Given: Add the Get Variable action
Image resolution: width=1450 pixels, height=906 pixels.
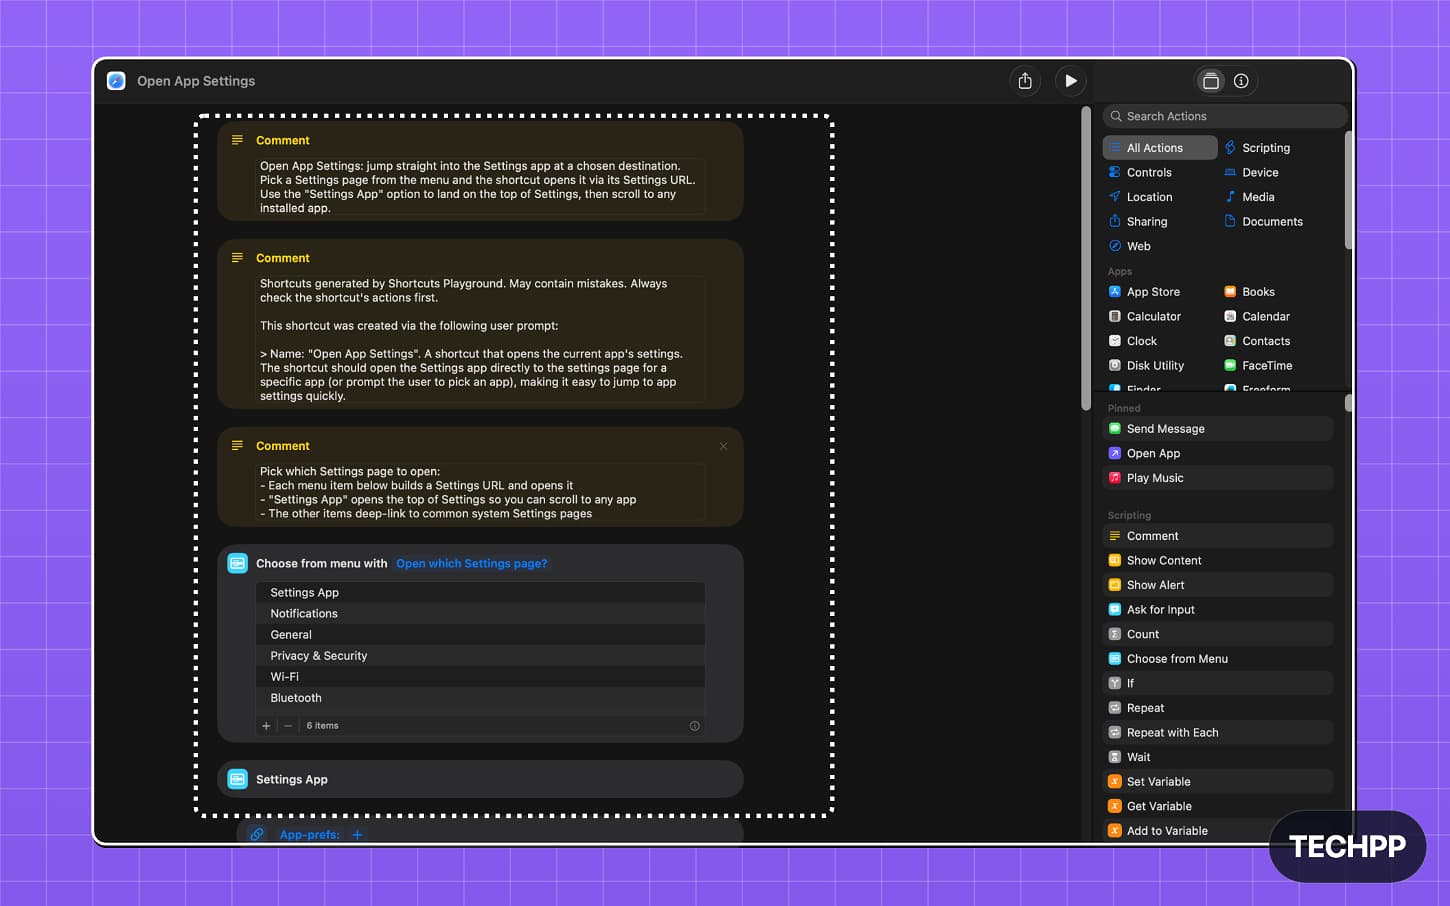Looking at the screenshot, I should tap(1218, 806).
